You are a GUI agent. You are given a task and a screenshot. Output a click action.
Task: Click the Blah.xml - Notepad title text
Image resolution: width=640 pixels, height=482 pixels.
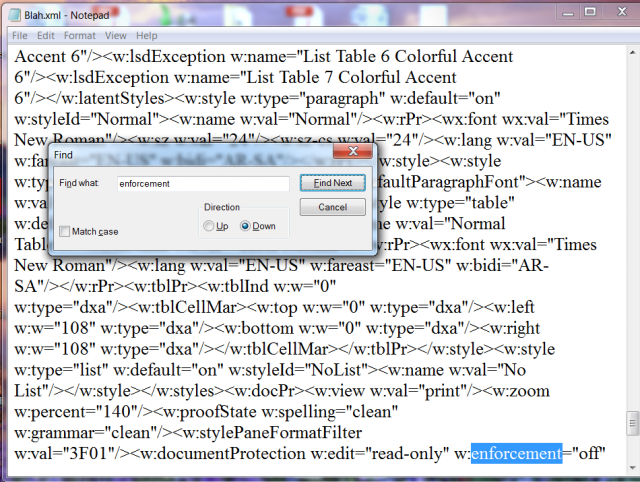coord(67,16)
